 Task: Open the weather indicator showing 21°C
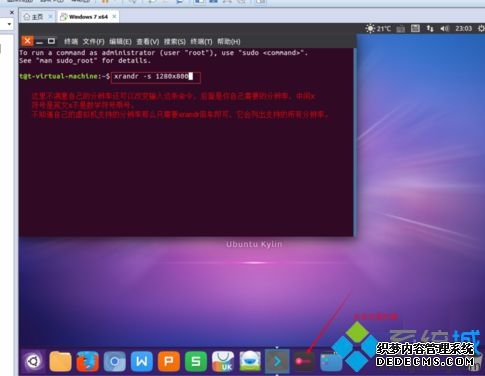378,29
